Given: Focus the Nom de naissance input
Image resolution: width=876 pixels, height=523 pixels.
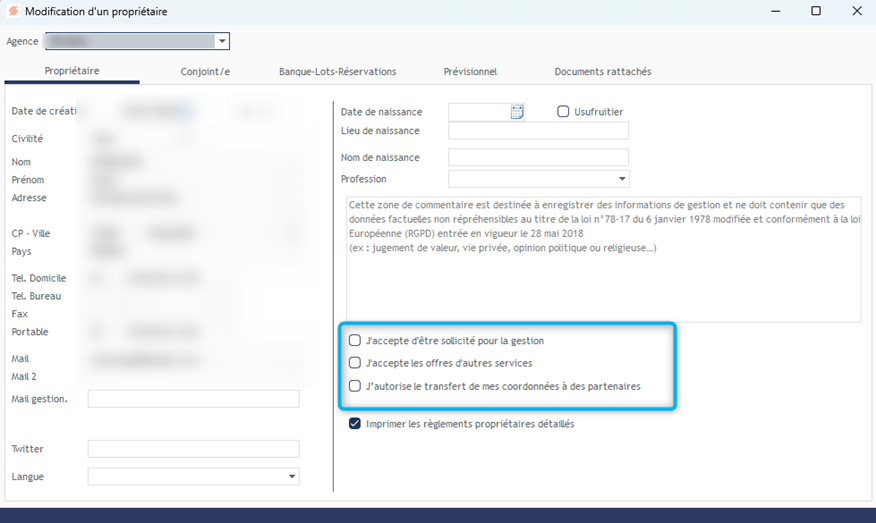Looking at the screenshot, I should [x=538, y=158].
